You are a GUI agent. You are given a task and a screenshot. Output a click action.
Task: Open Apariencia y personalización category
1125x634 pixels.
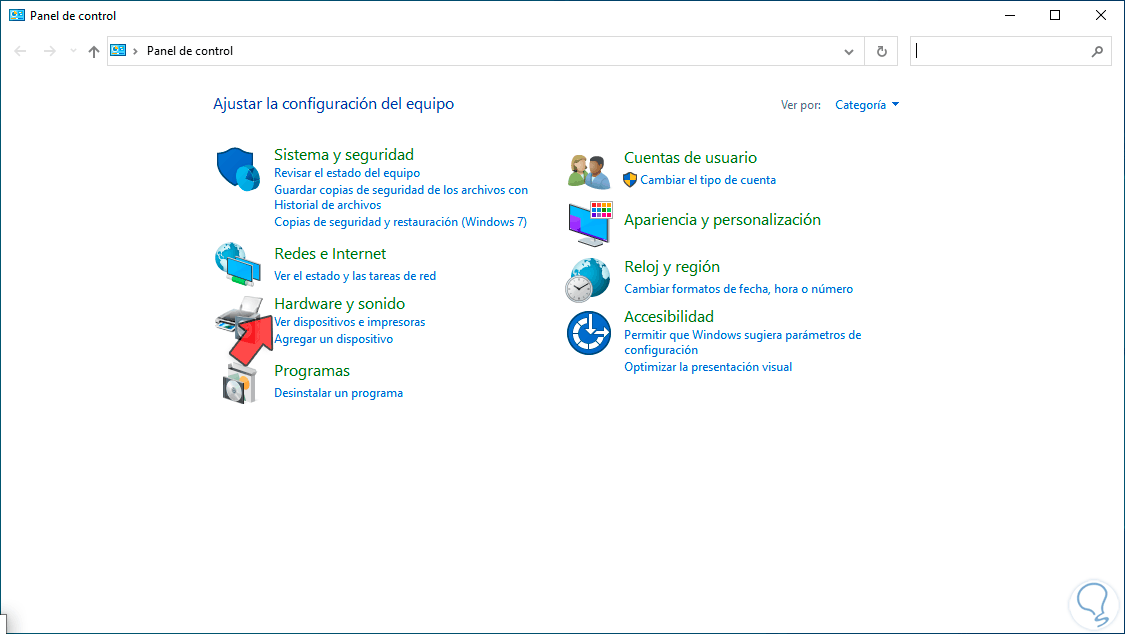(722, 219)
